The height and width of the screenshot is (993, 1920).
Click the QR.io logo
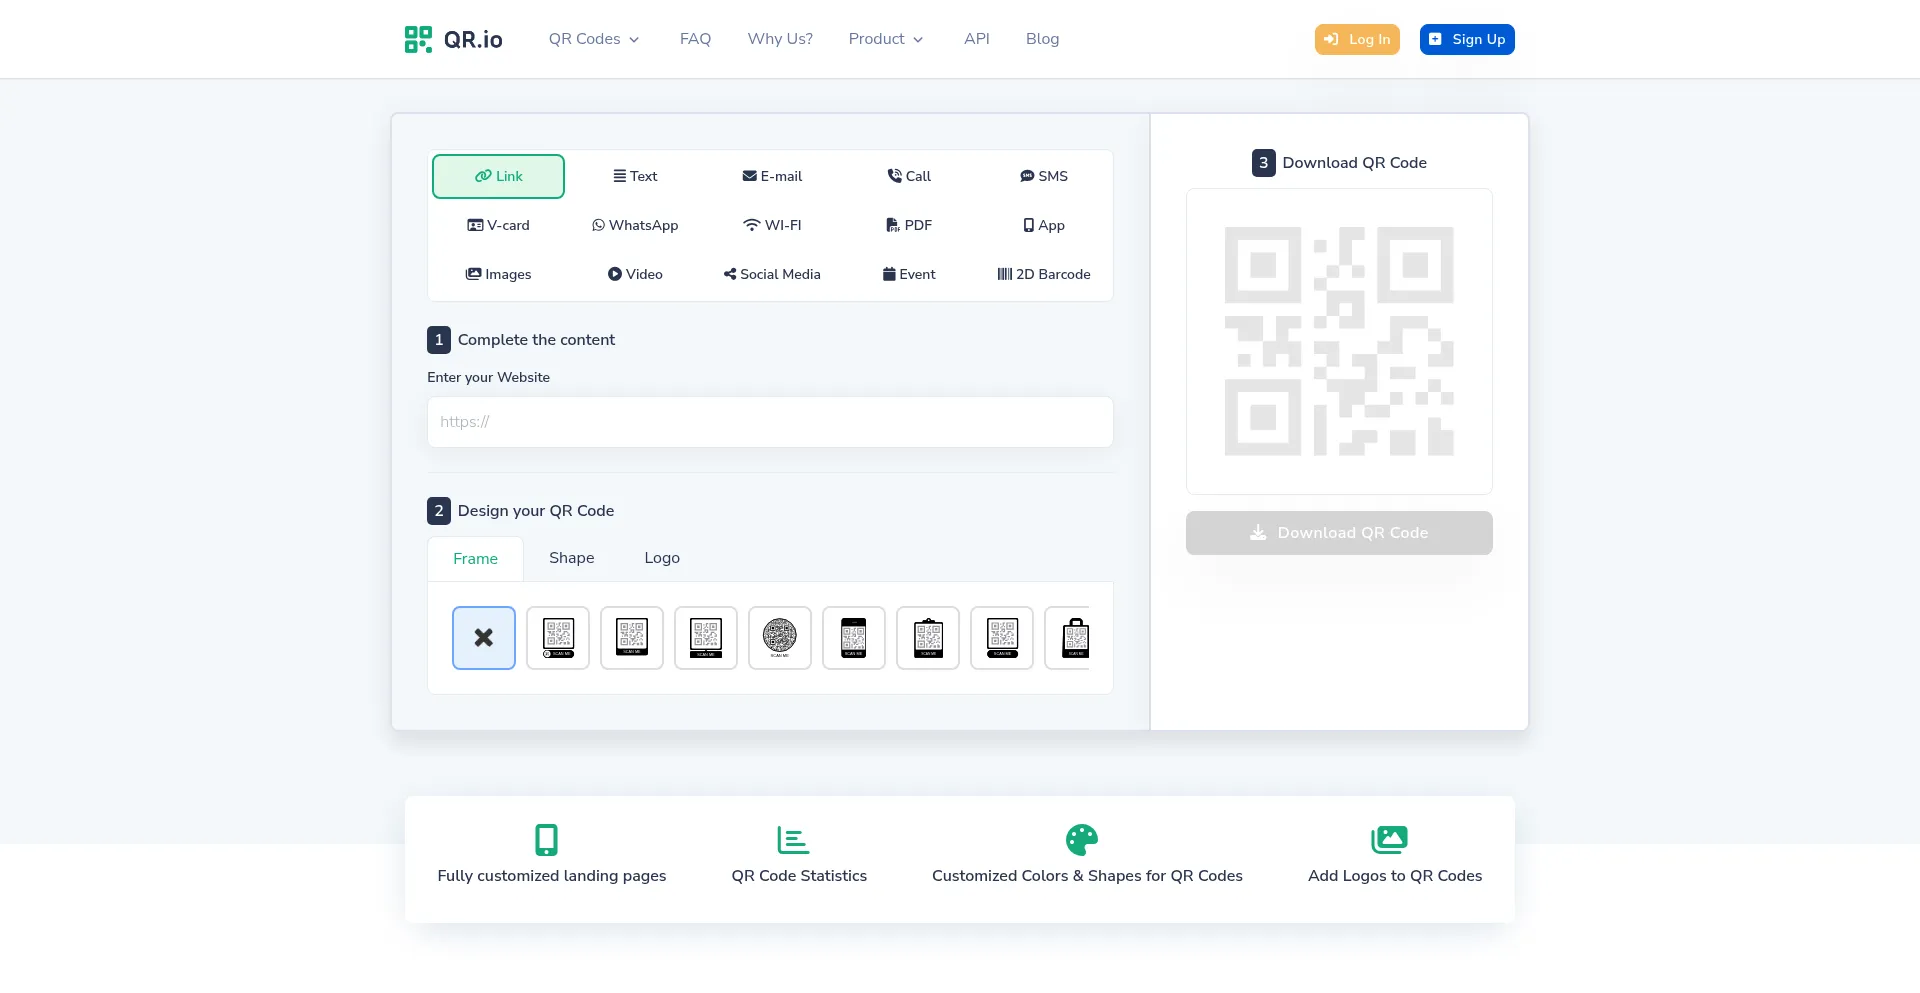[453, 39]
